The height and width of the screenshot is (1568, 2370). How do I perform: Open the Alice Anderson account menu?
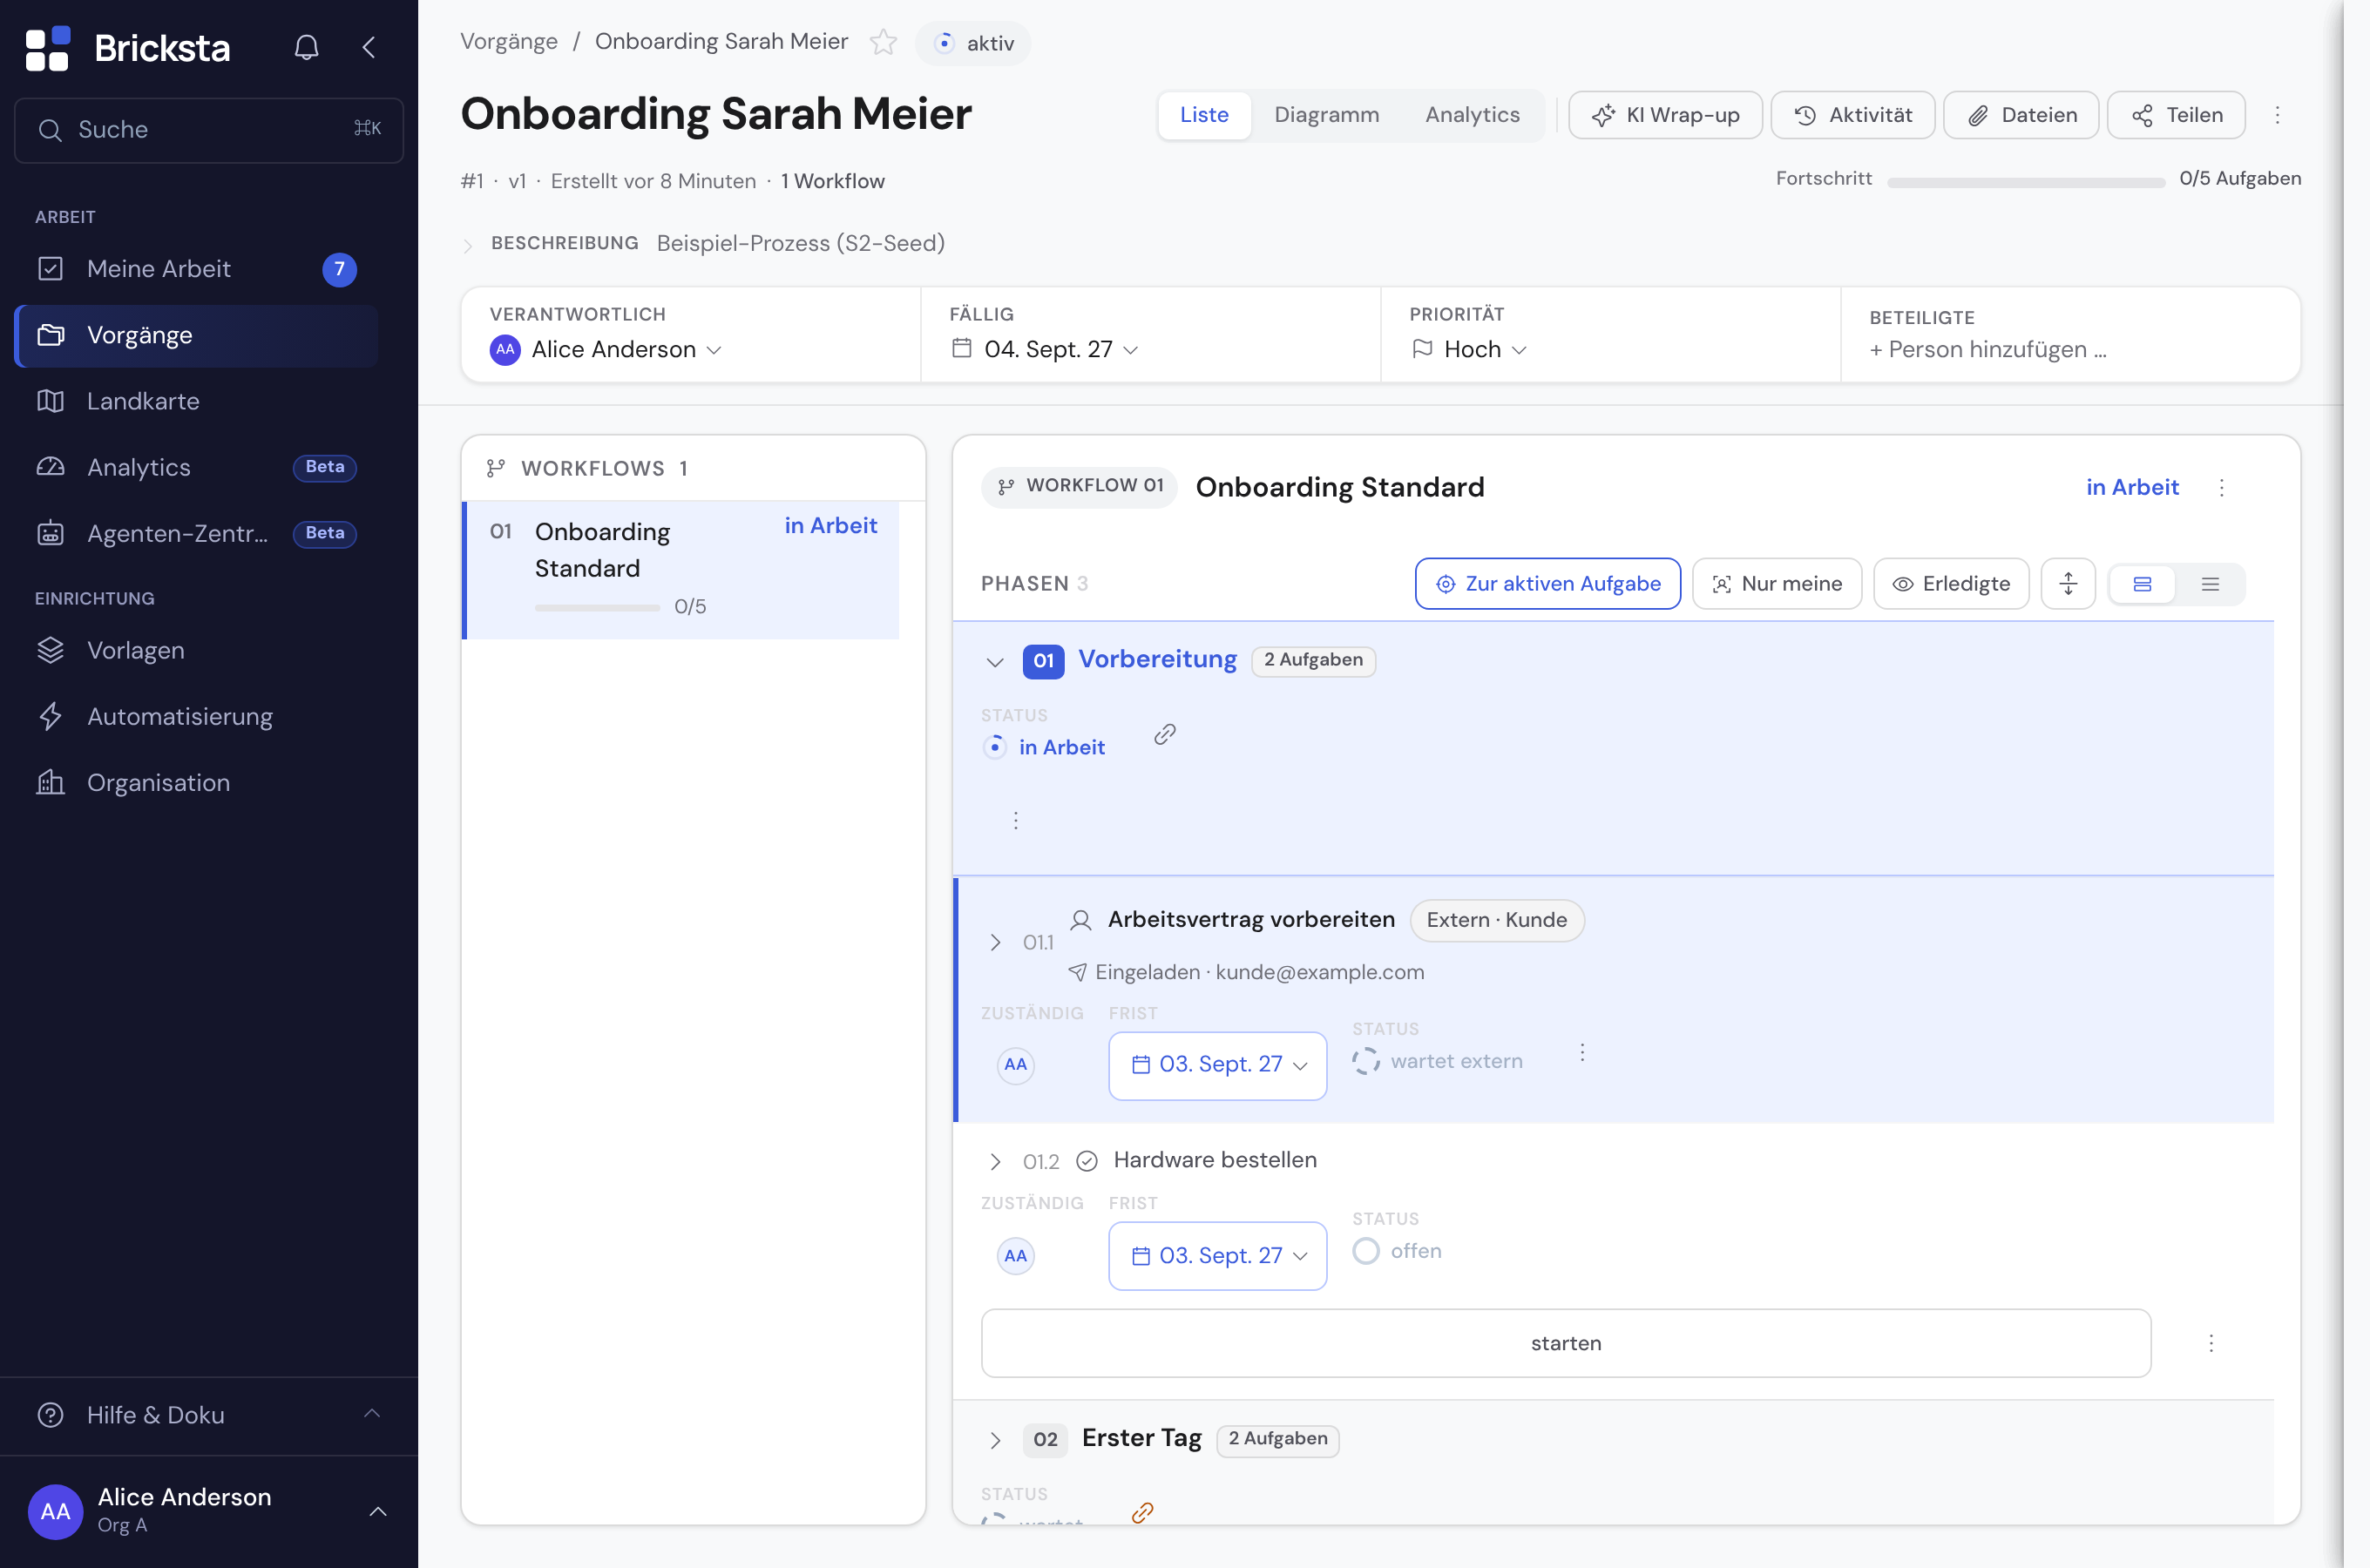pos(209,1511)
